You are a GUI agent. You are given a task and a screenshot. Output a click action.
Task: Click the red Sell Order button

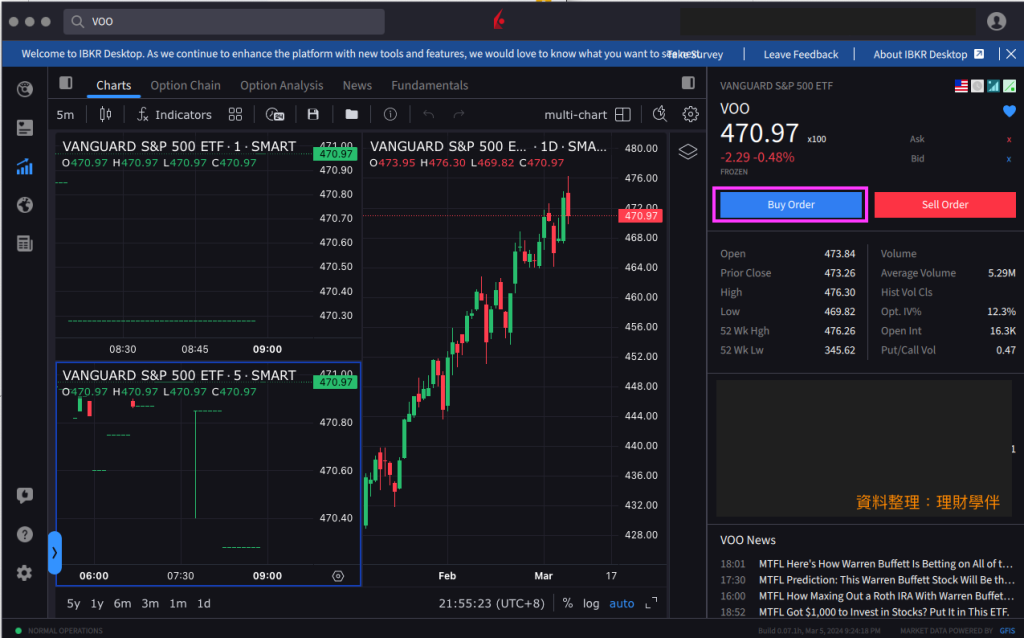pyautogui.click(x=944, y=205)
